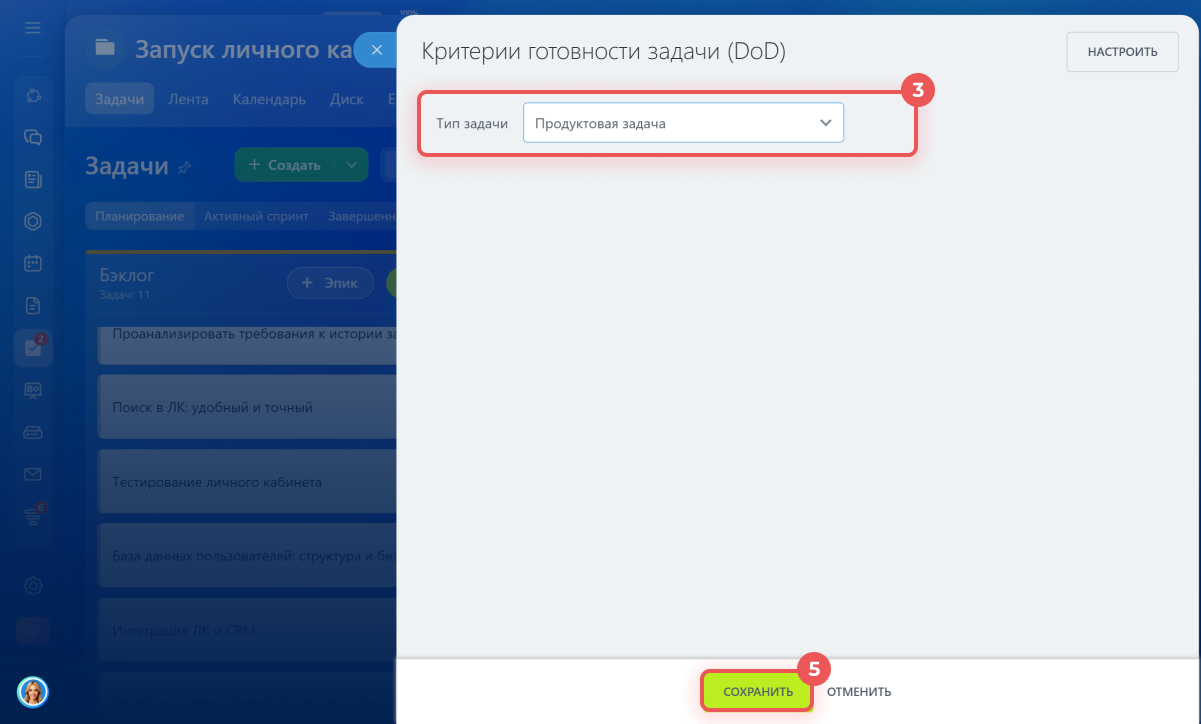Click the Эпик add button in the backlog
This screenshot has height=724, width=1201.
(329, 283)
